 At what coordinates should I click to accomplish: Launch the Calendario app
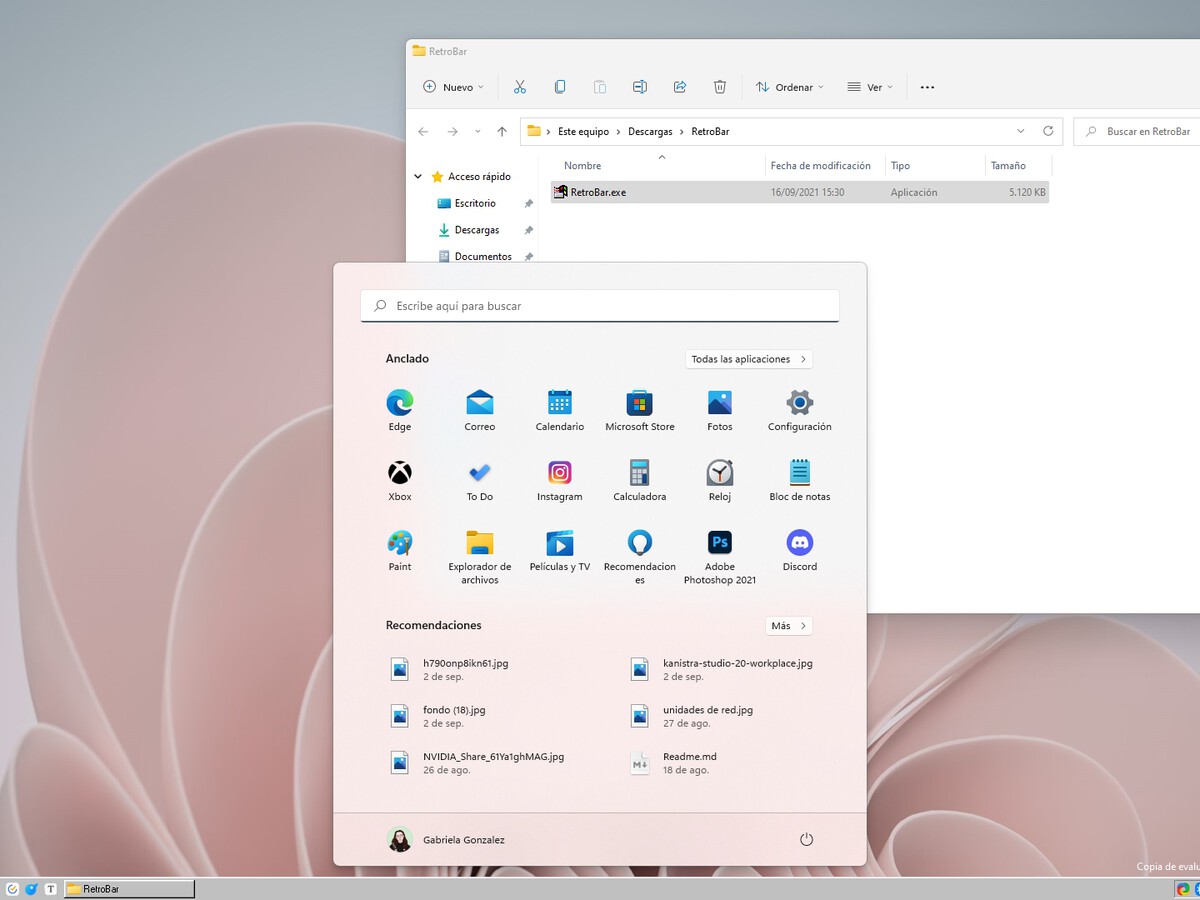pos(560,410)
